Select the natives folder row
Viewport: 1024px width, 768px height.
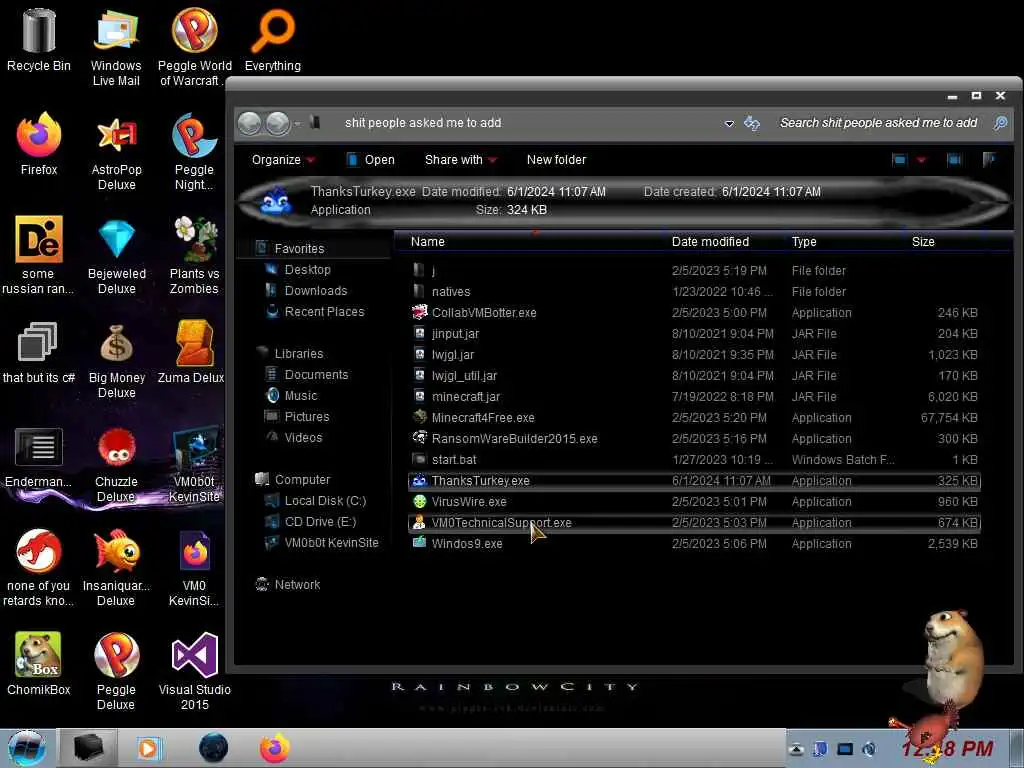(x=694, y=292)
